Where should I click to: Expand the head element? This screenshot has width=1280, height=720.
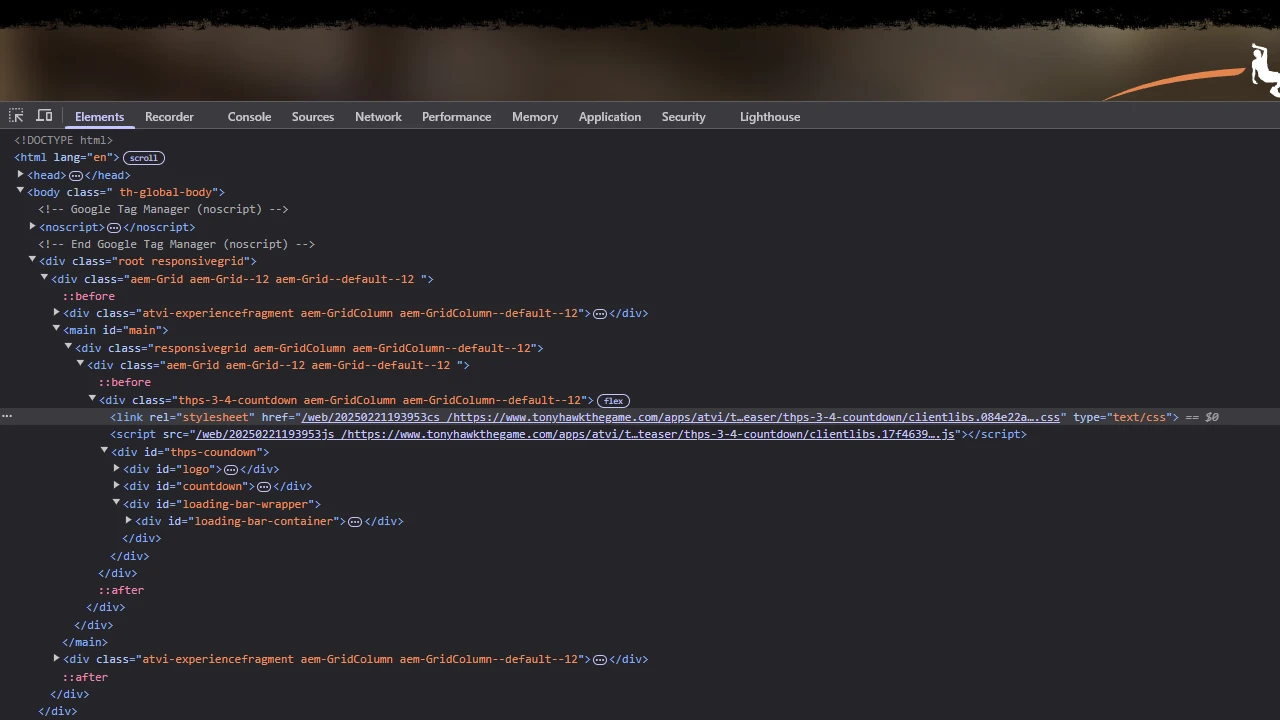(20, 174)
